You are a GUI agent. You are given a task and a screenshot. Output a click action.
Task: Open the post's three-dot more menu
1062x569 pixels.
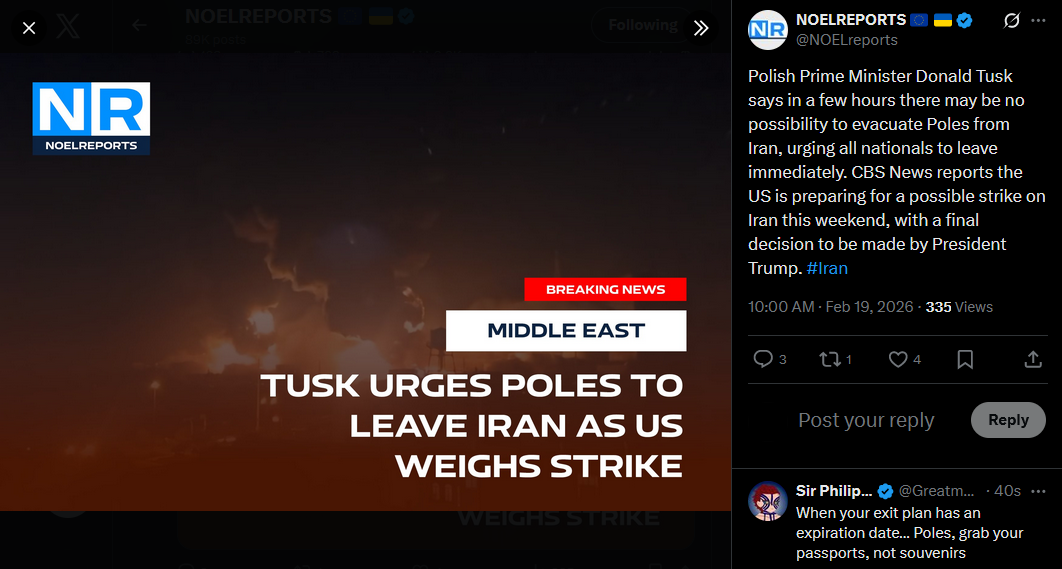(1038, 21)
